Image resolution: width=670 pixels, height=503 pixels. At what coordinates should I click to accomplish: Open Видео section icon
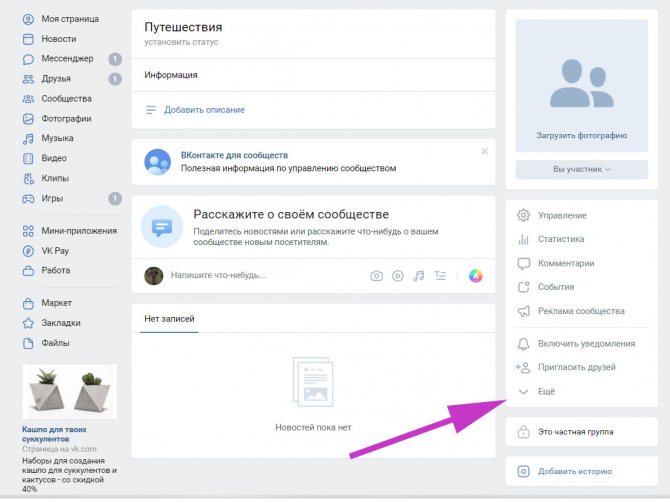[x=28, y=159]
